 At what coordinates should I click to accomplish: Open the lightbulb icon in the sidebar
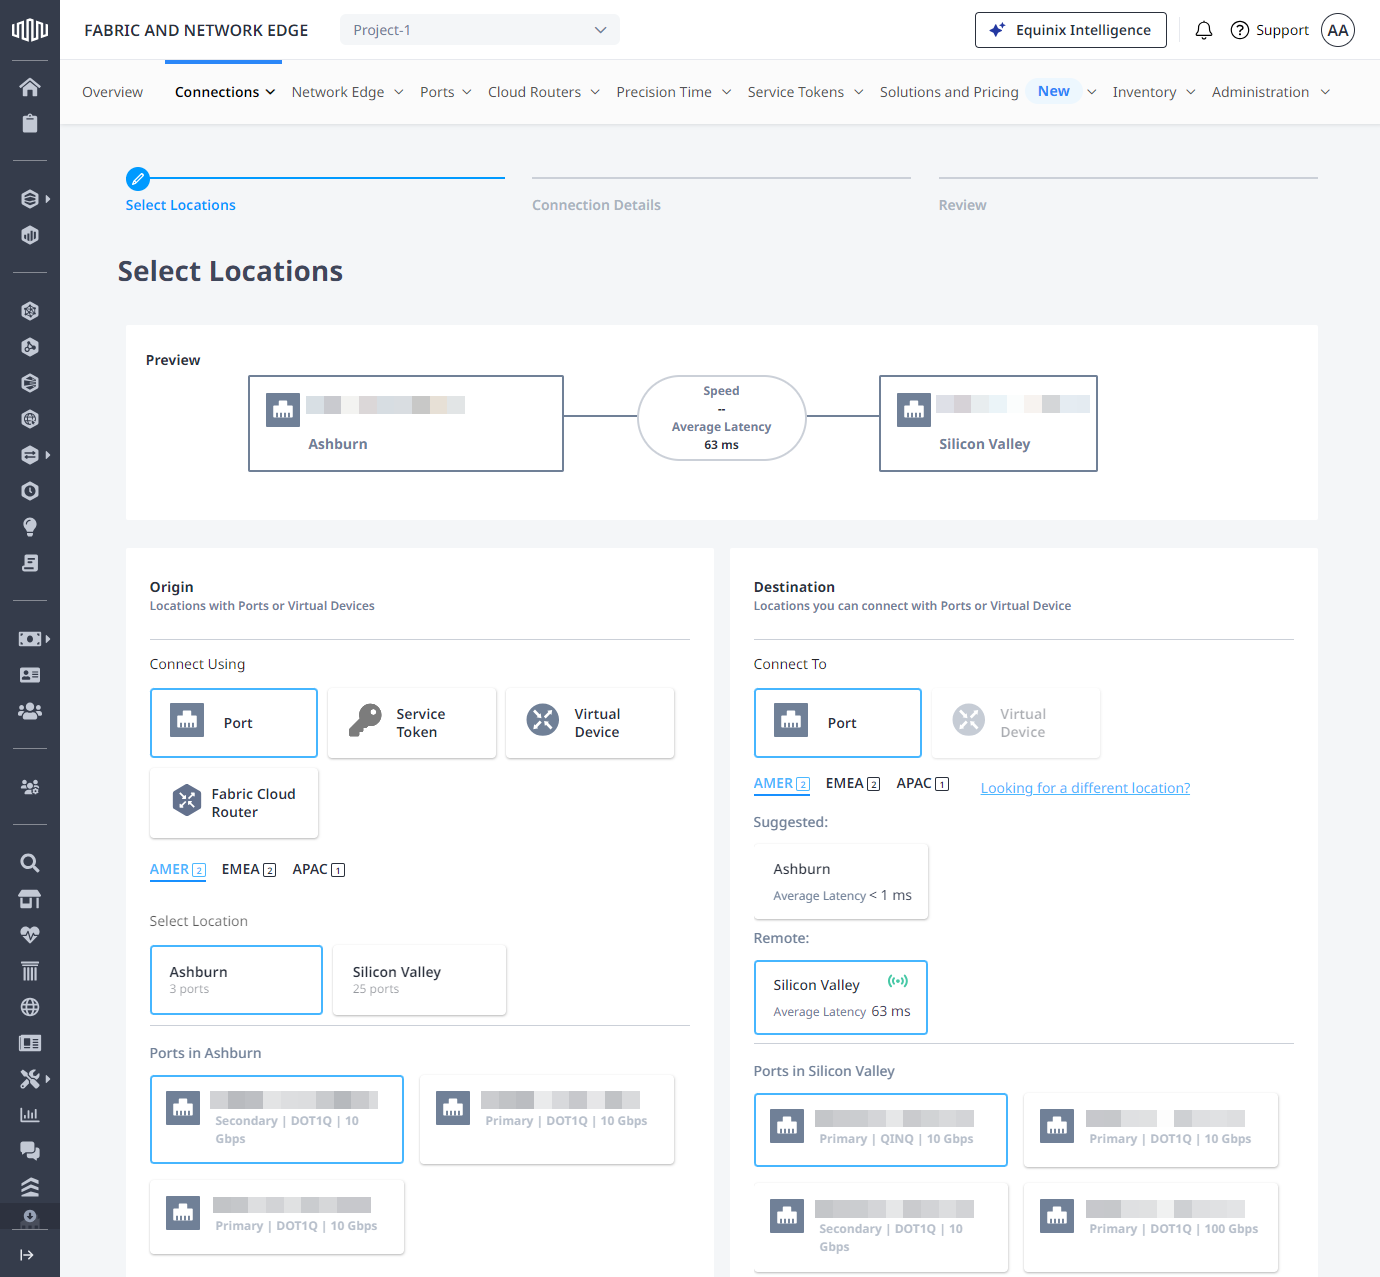[30, 527]
